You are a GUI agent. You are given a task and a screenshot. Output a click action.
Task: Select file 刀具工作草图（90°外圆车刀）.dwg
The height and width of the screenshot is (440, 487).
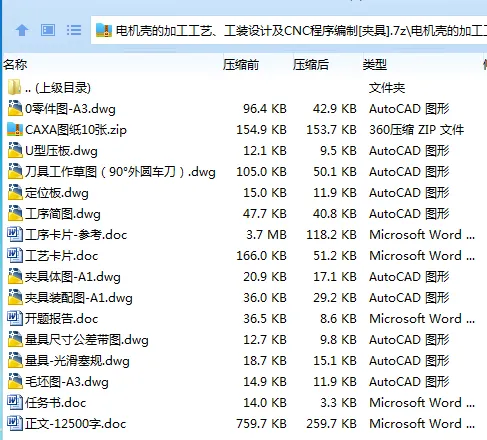point(120,172)
